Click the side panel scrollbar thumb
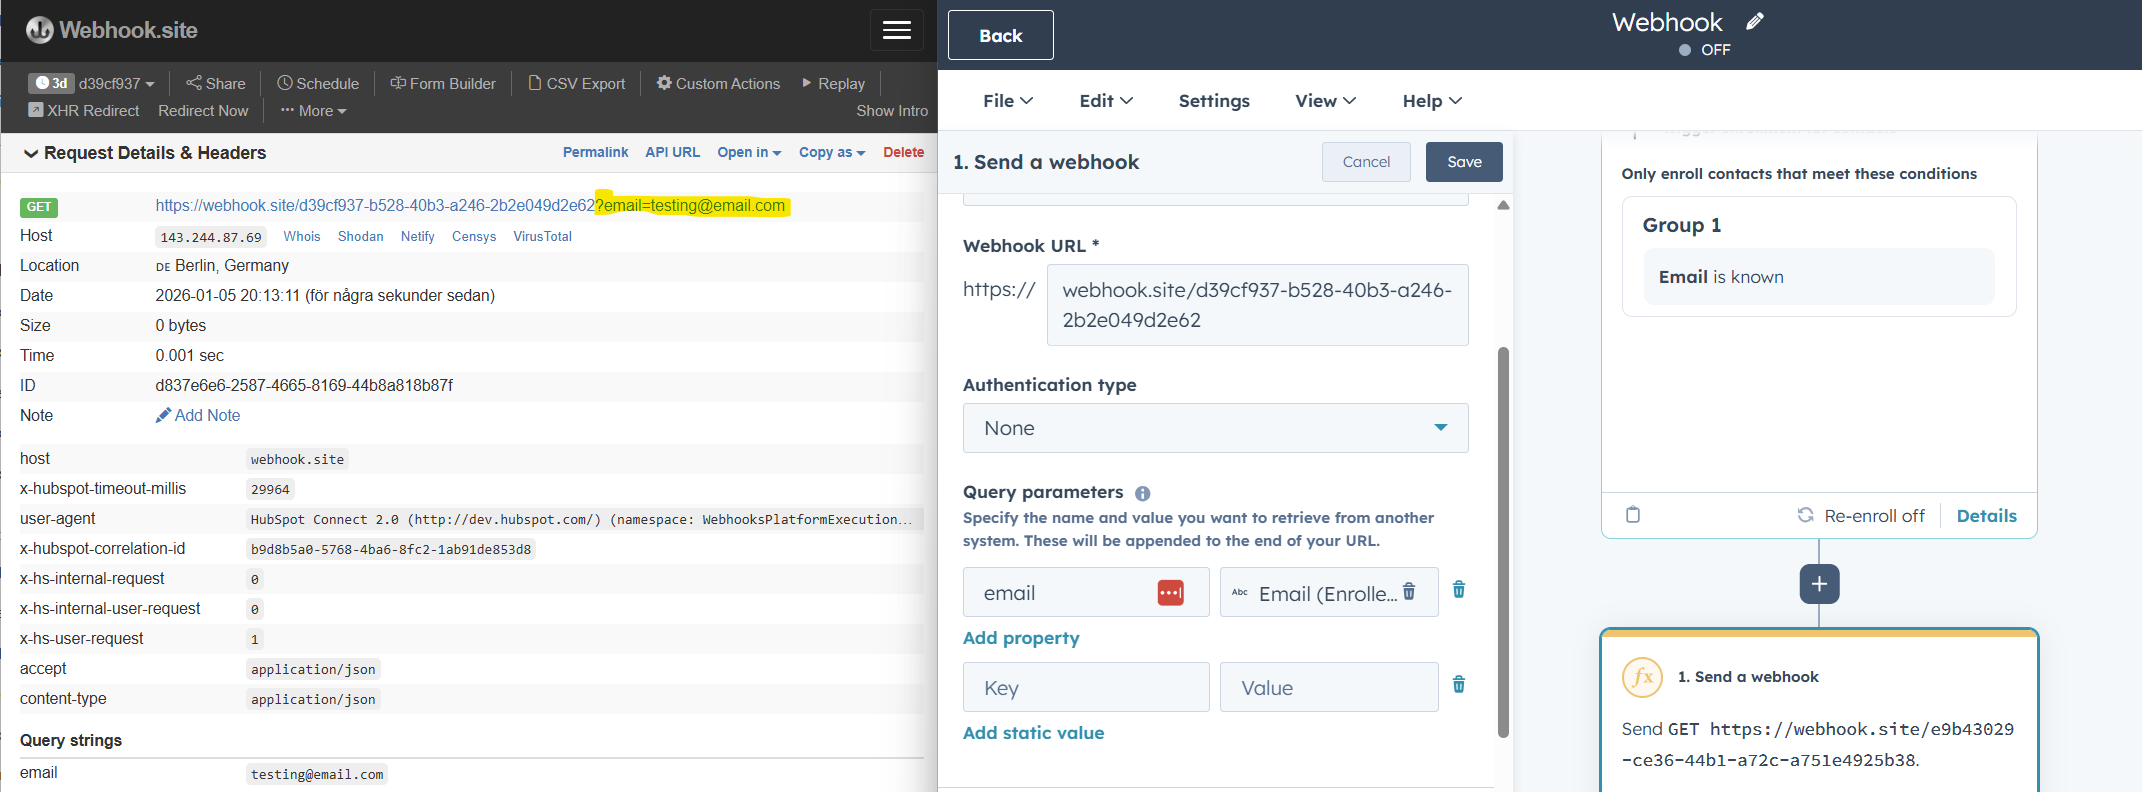Viewport: 2142px width, 792px height. 1503,543
